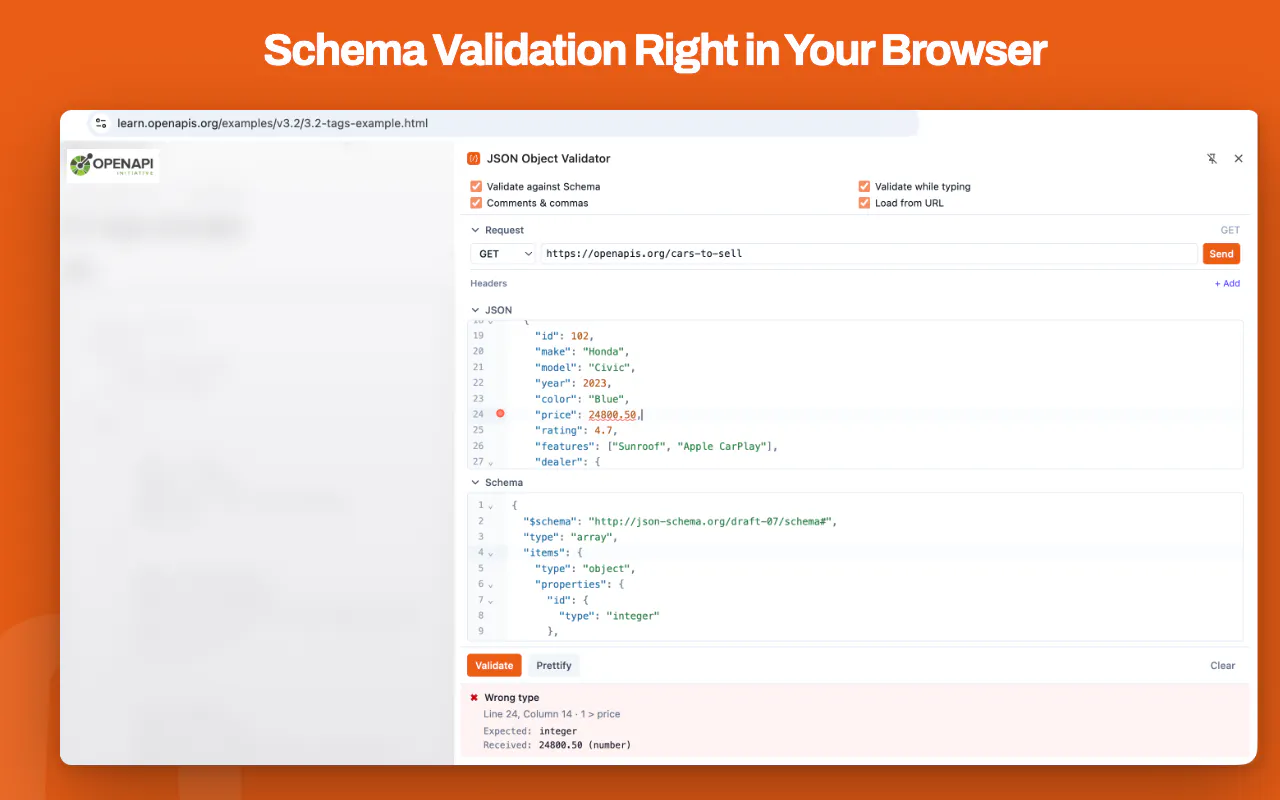Click the "price": 24800.50 line in JSON editor

pyautogui.click(x=588, y=414)
